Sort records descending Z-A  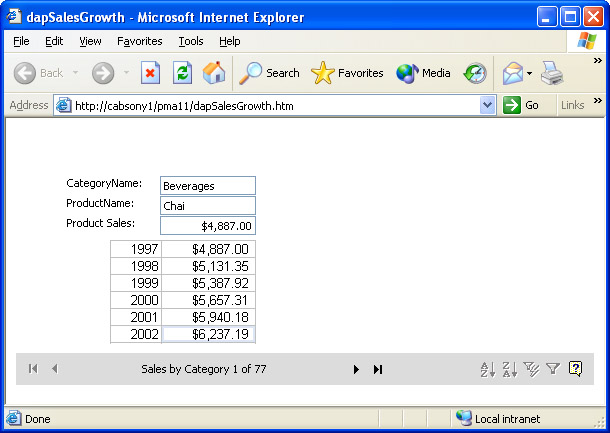pyautogui.click(x=509, y=369)
